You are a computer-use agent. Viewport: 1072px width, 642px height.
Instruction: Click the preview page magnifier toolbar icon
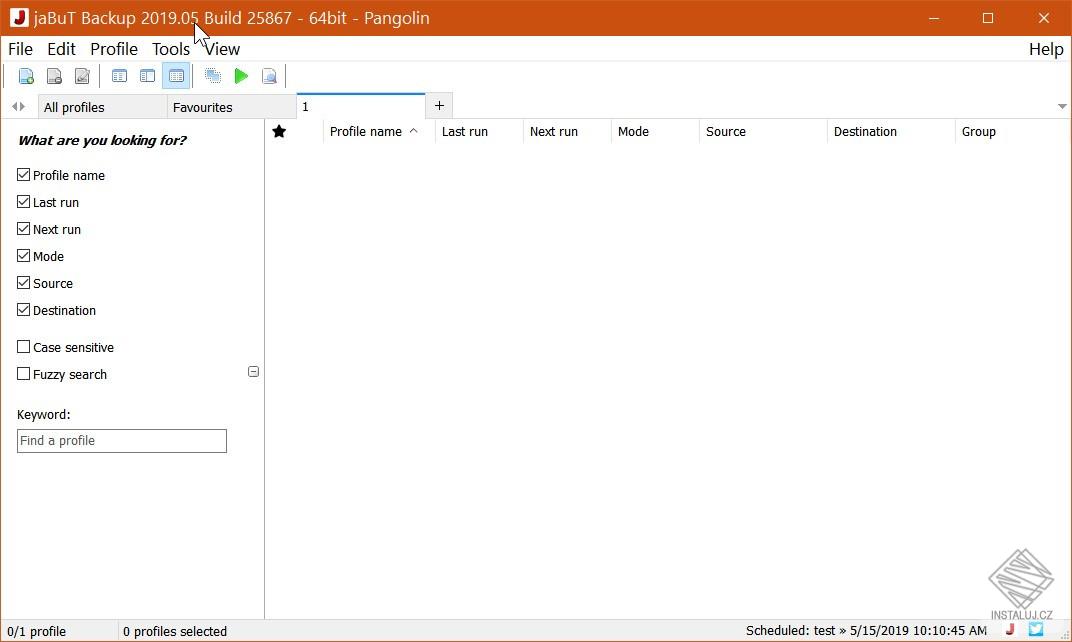(269, 76)
